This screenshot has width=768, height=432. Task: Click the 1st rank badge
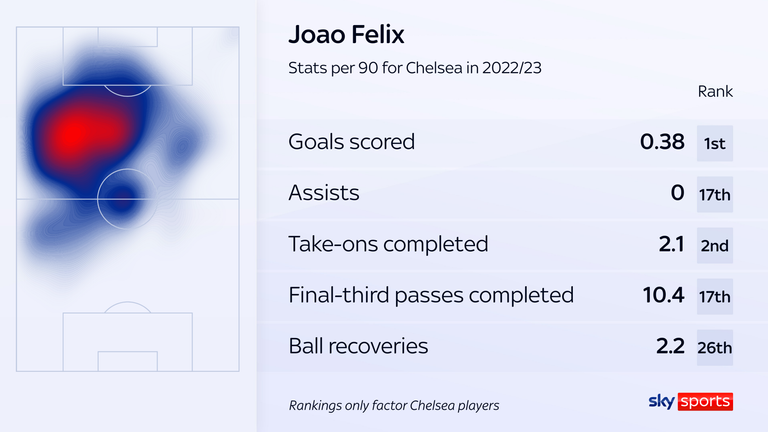[715, 143]
